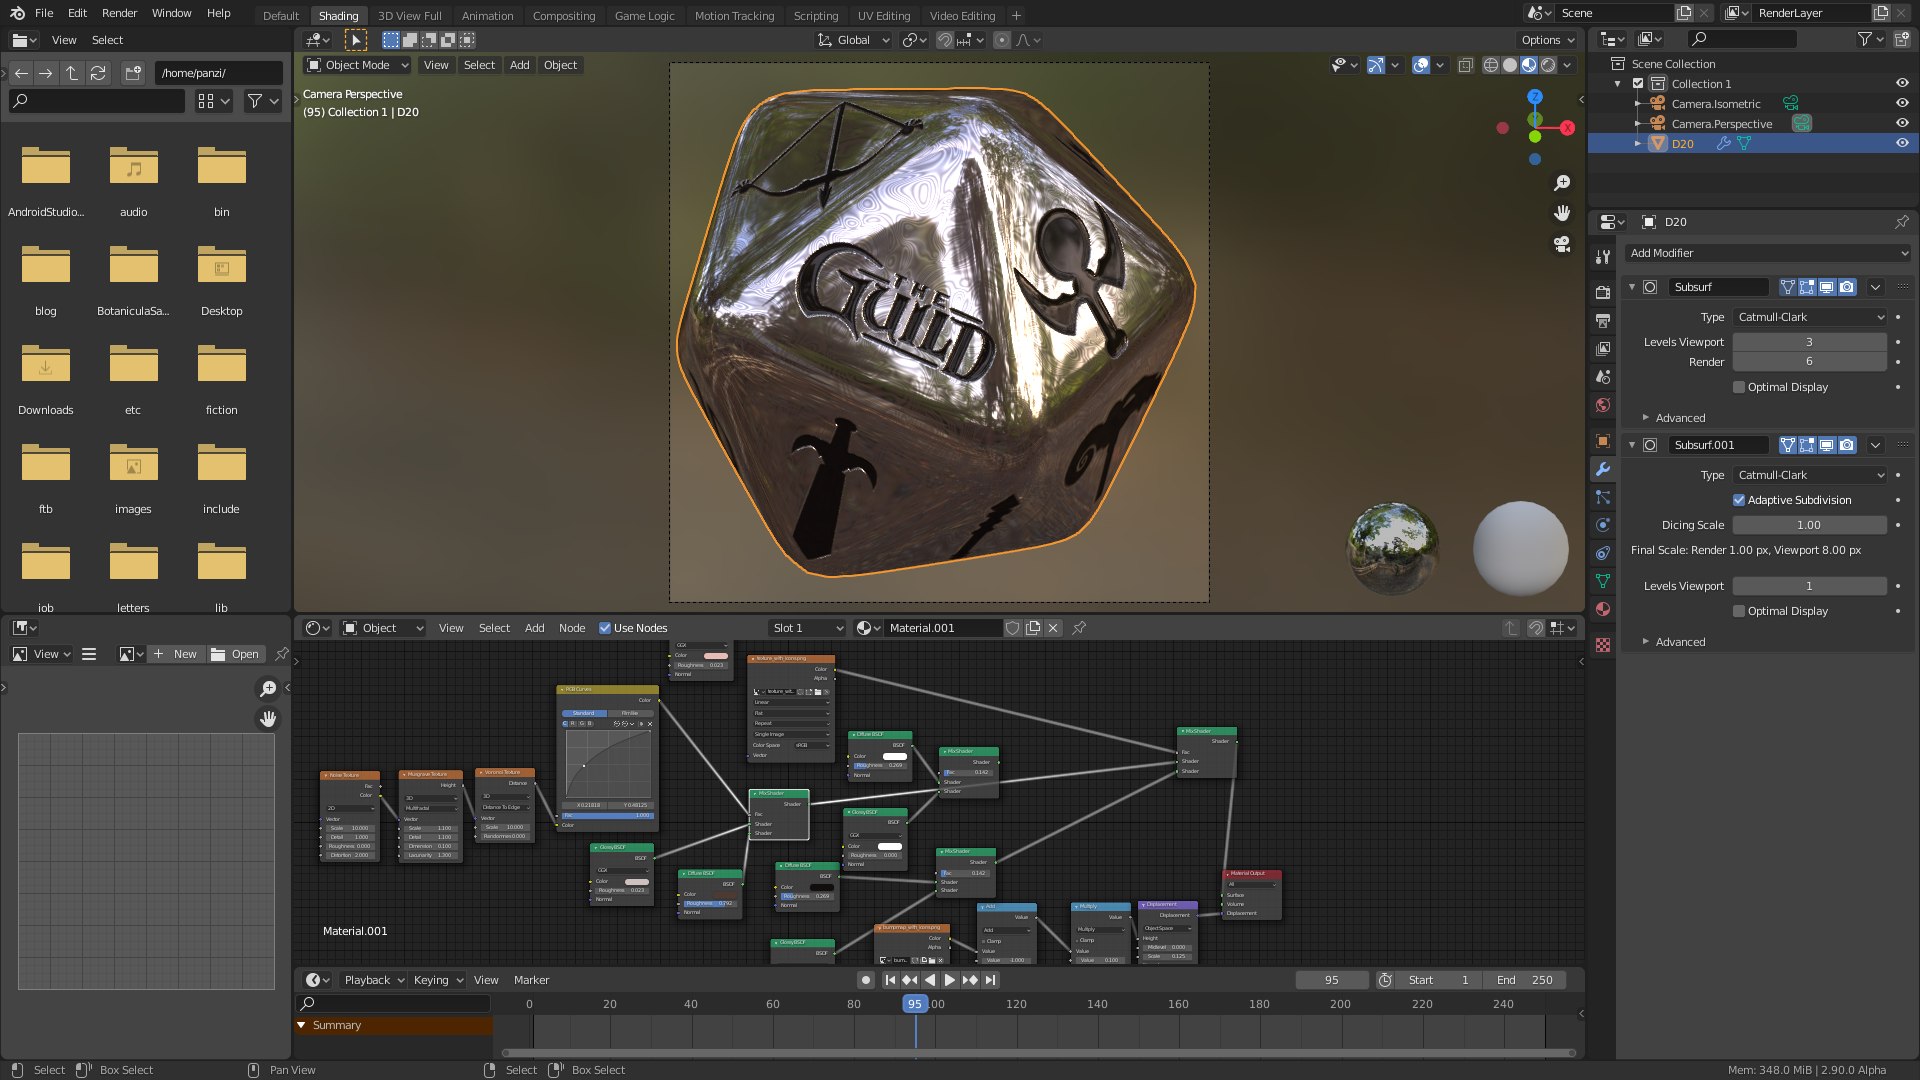This screenshot has width=1920, height=1080.
Task: Switch to the UV Editing workspace tab
Action: coord(884,16)
